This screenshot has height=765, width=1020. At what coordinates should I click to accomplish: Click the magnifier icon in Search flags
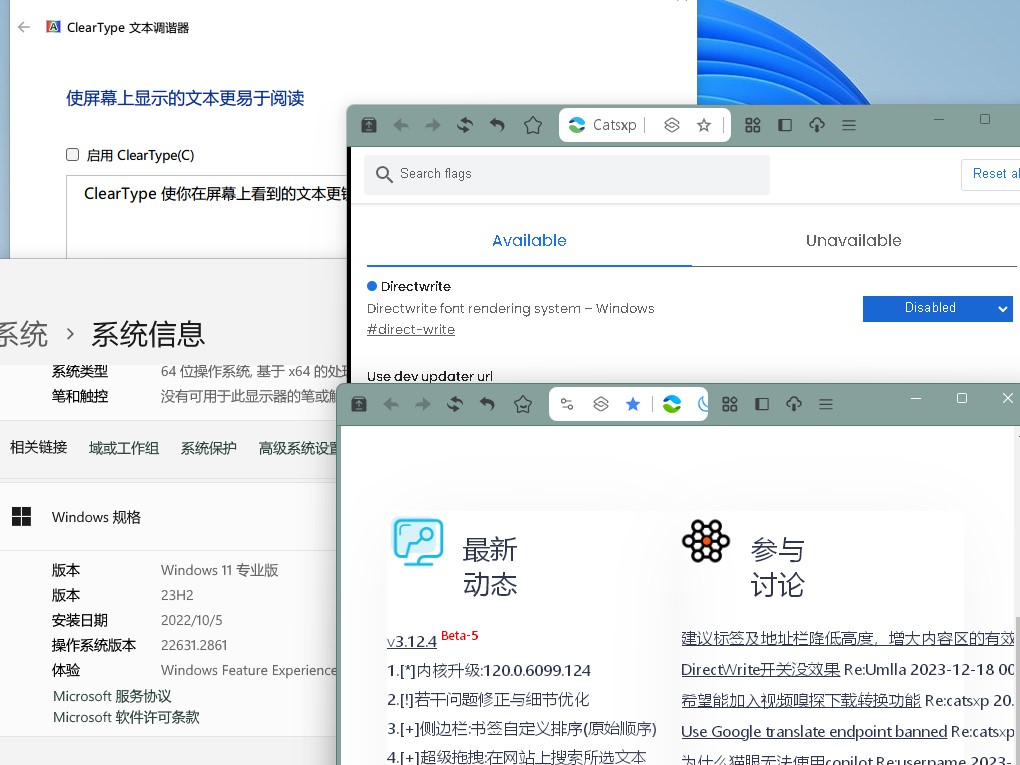click(384, 174)
